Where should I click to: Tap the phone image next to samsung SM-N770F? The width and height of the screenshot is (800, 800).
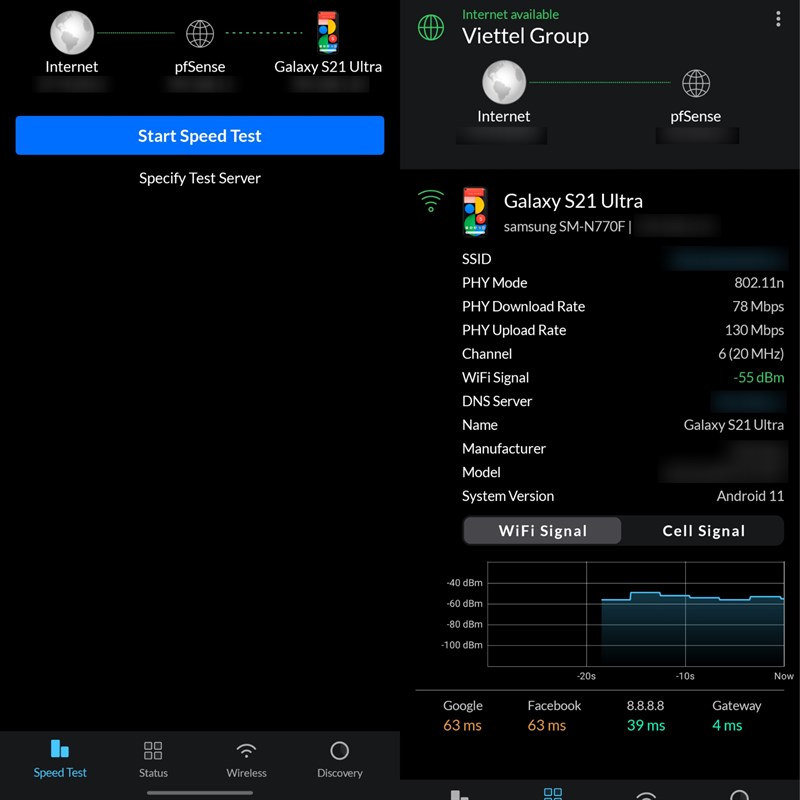tap(475, 212)
